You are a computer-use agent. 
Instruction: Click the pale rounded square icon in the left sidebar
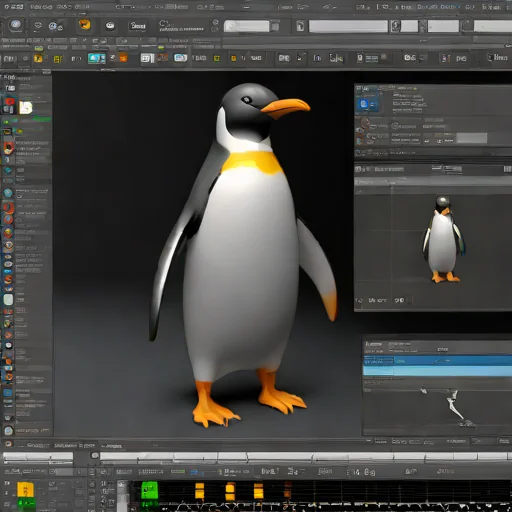tap(8, 299)
